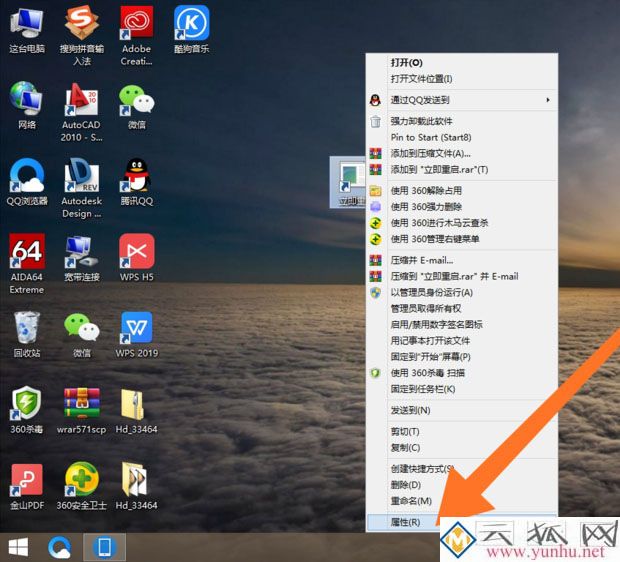620x562 pixels.
Task: Choose 使用 360进行木马云查杀
Action: 462,223
